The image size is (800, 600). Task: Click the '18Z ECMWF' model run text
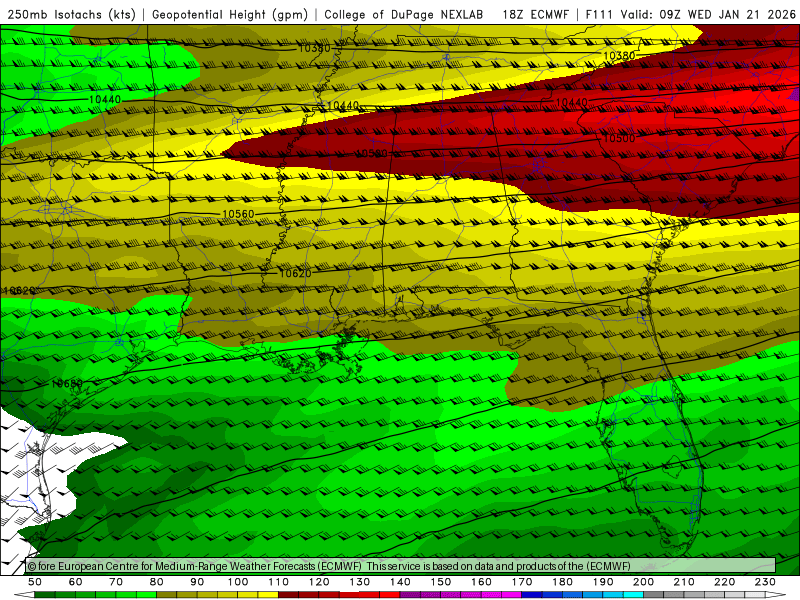coord(535,14)
